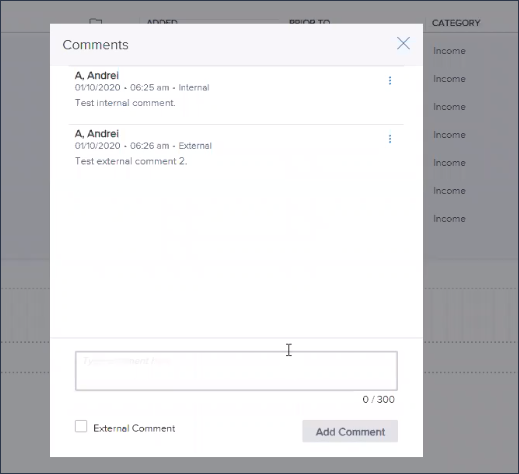Close the Comments dialog with the X
519x474 pixels.
click(403, 43)
